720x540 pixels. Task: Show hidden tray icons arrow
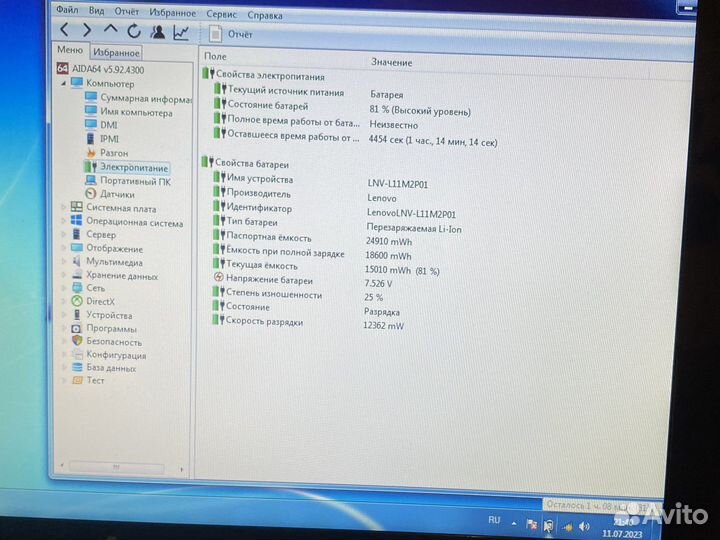click(x=514, y=523)
